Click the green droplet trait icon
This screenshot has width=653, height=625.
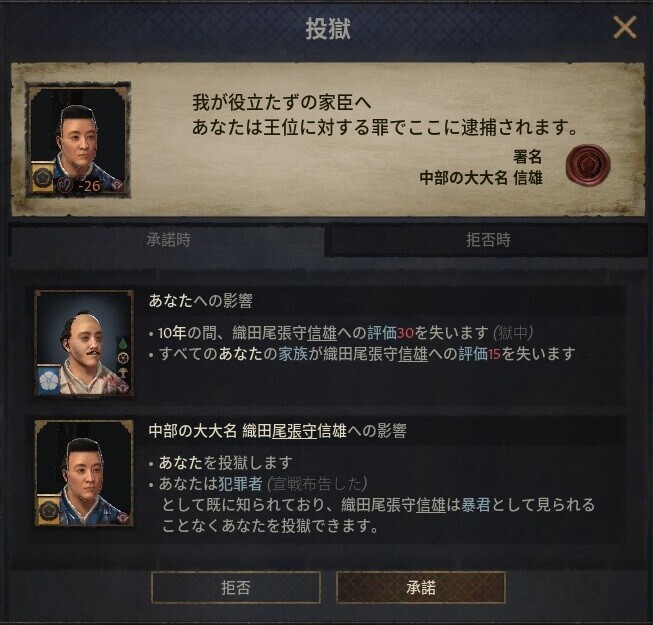pyautogui.click(x=123, y=344)
